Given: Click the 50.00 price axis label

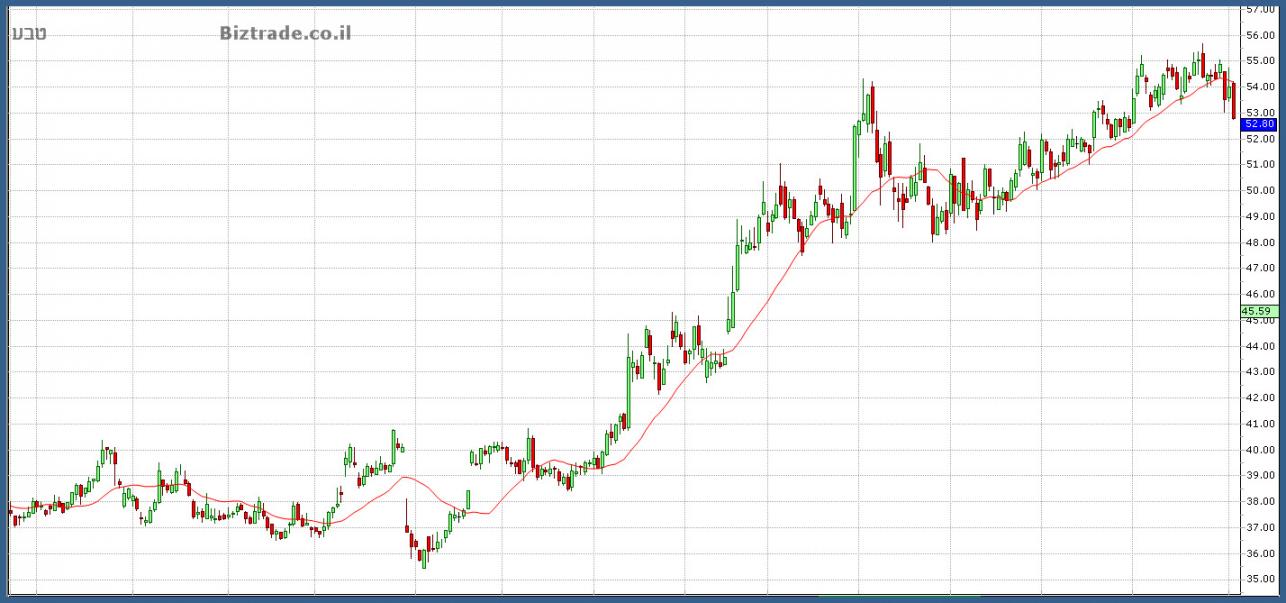Looking at the screenshot, I should tap(1259, 191).
